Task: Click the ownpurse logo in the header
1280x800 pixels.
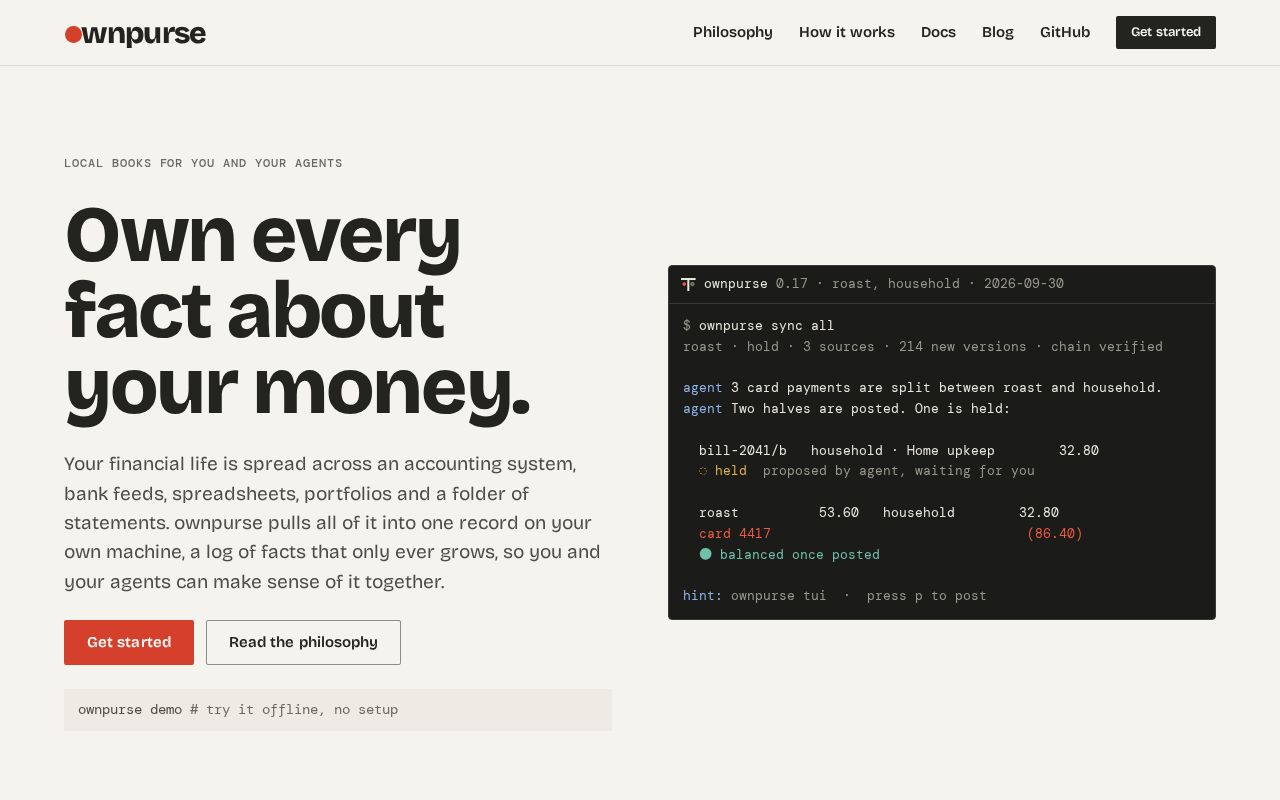Action: (135, 35)
